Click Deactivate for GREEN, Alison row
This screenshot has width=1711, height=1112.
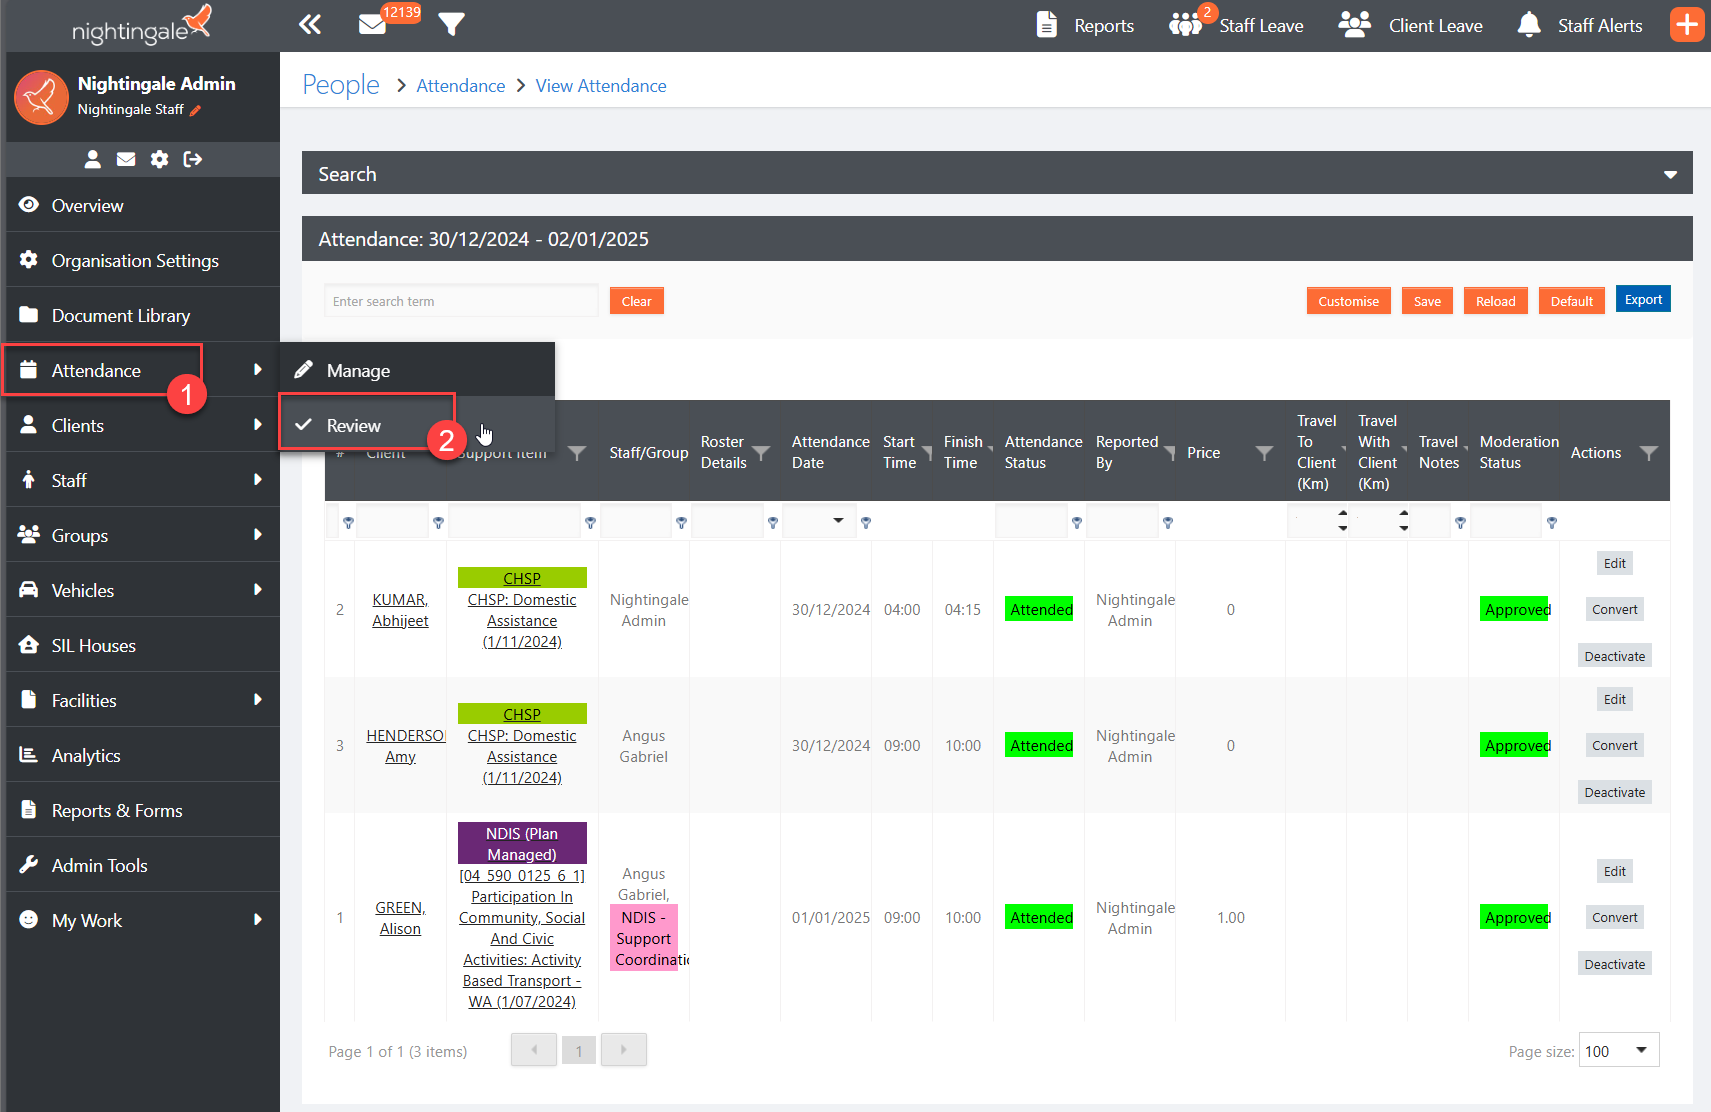point(1614,964)
